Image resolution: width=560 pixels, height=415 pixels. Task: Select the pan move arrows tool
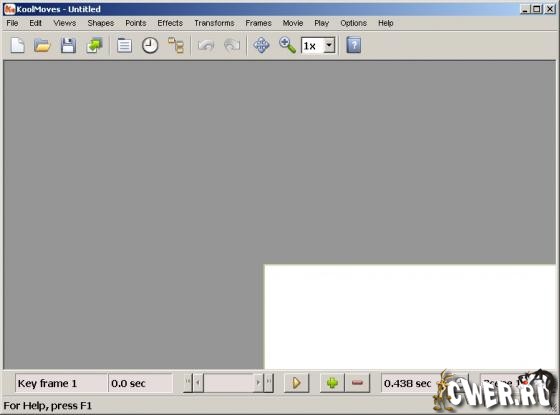coord(261,45)
